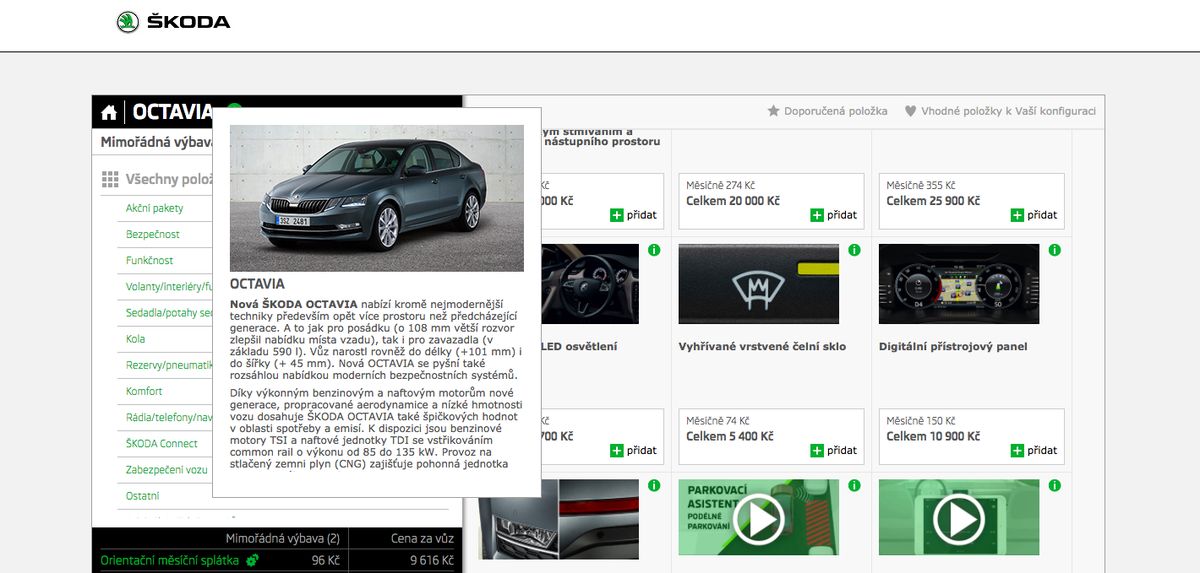The height and width of the screenshot is (573, 1200).
Task: Show info for the tail light item
Action: [654, 486]
